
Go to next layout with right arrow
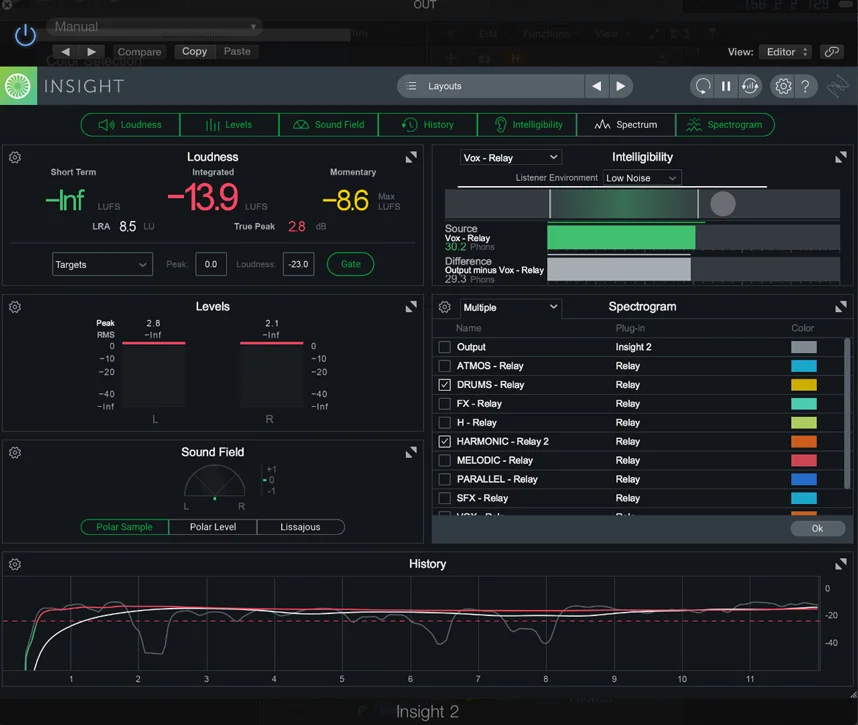(x=621, y=86)
